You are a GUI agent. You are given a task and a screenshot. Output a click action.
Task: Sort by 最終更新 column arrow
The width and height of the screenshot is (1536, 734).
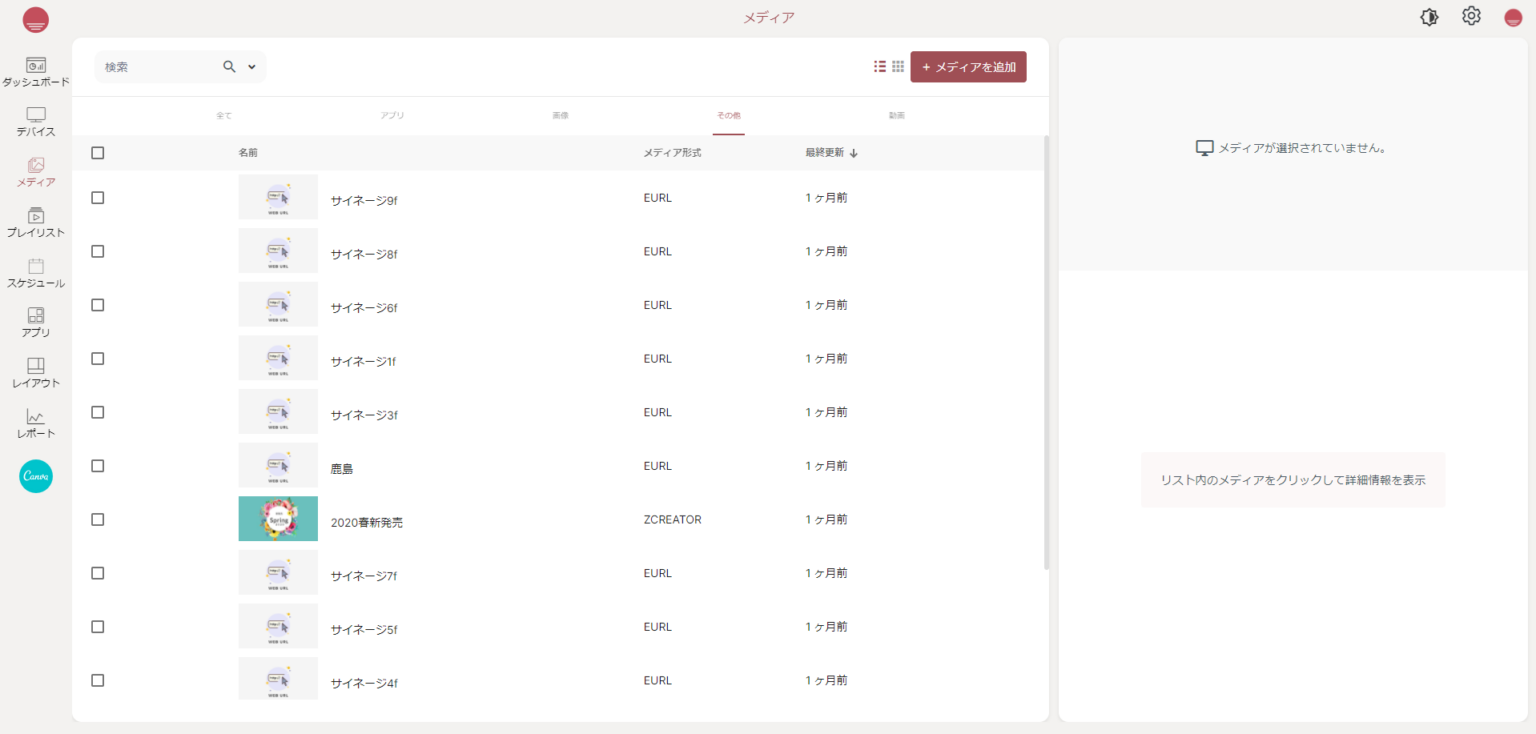coord(854,153)
